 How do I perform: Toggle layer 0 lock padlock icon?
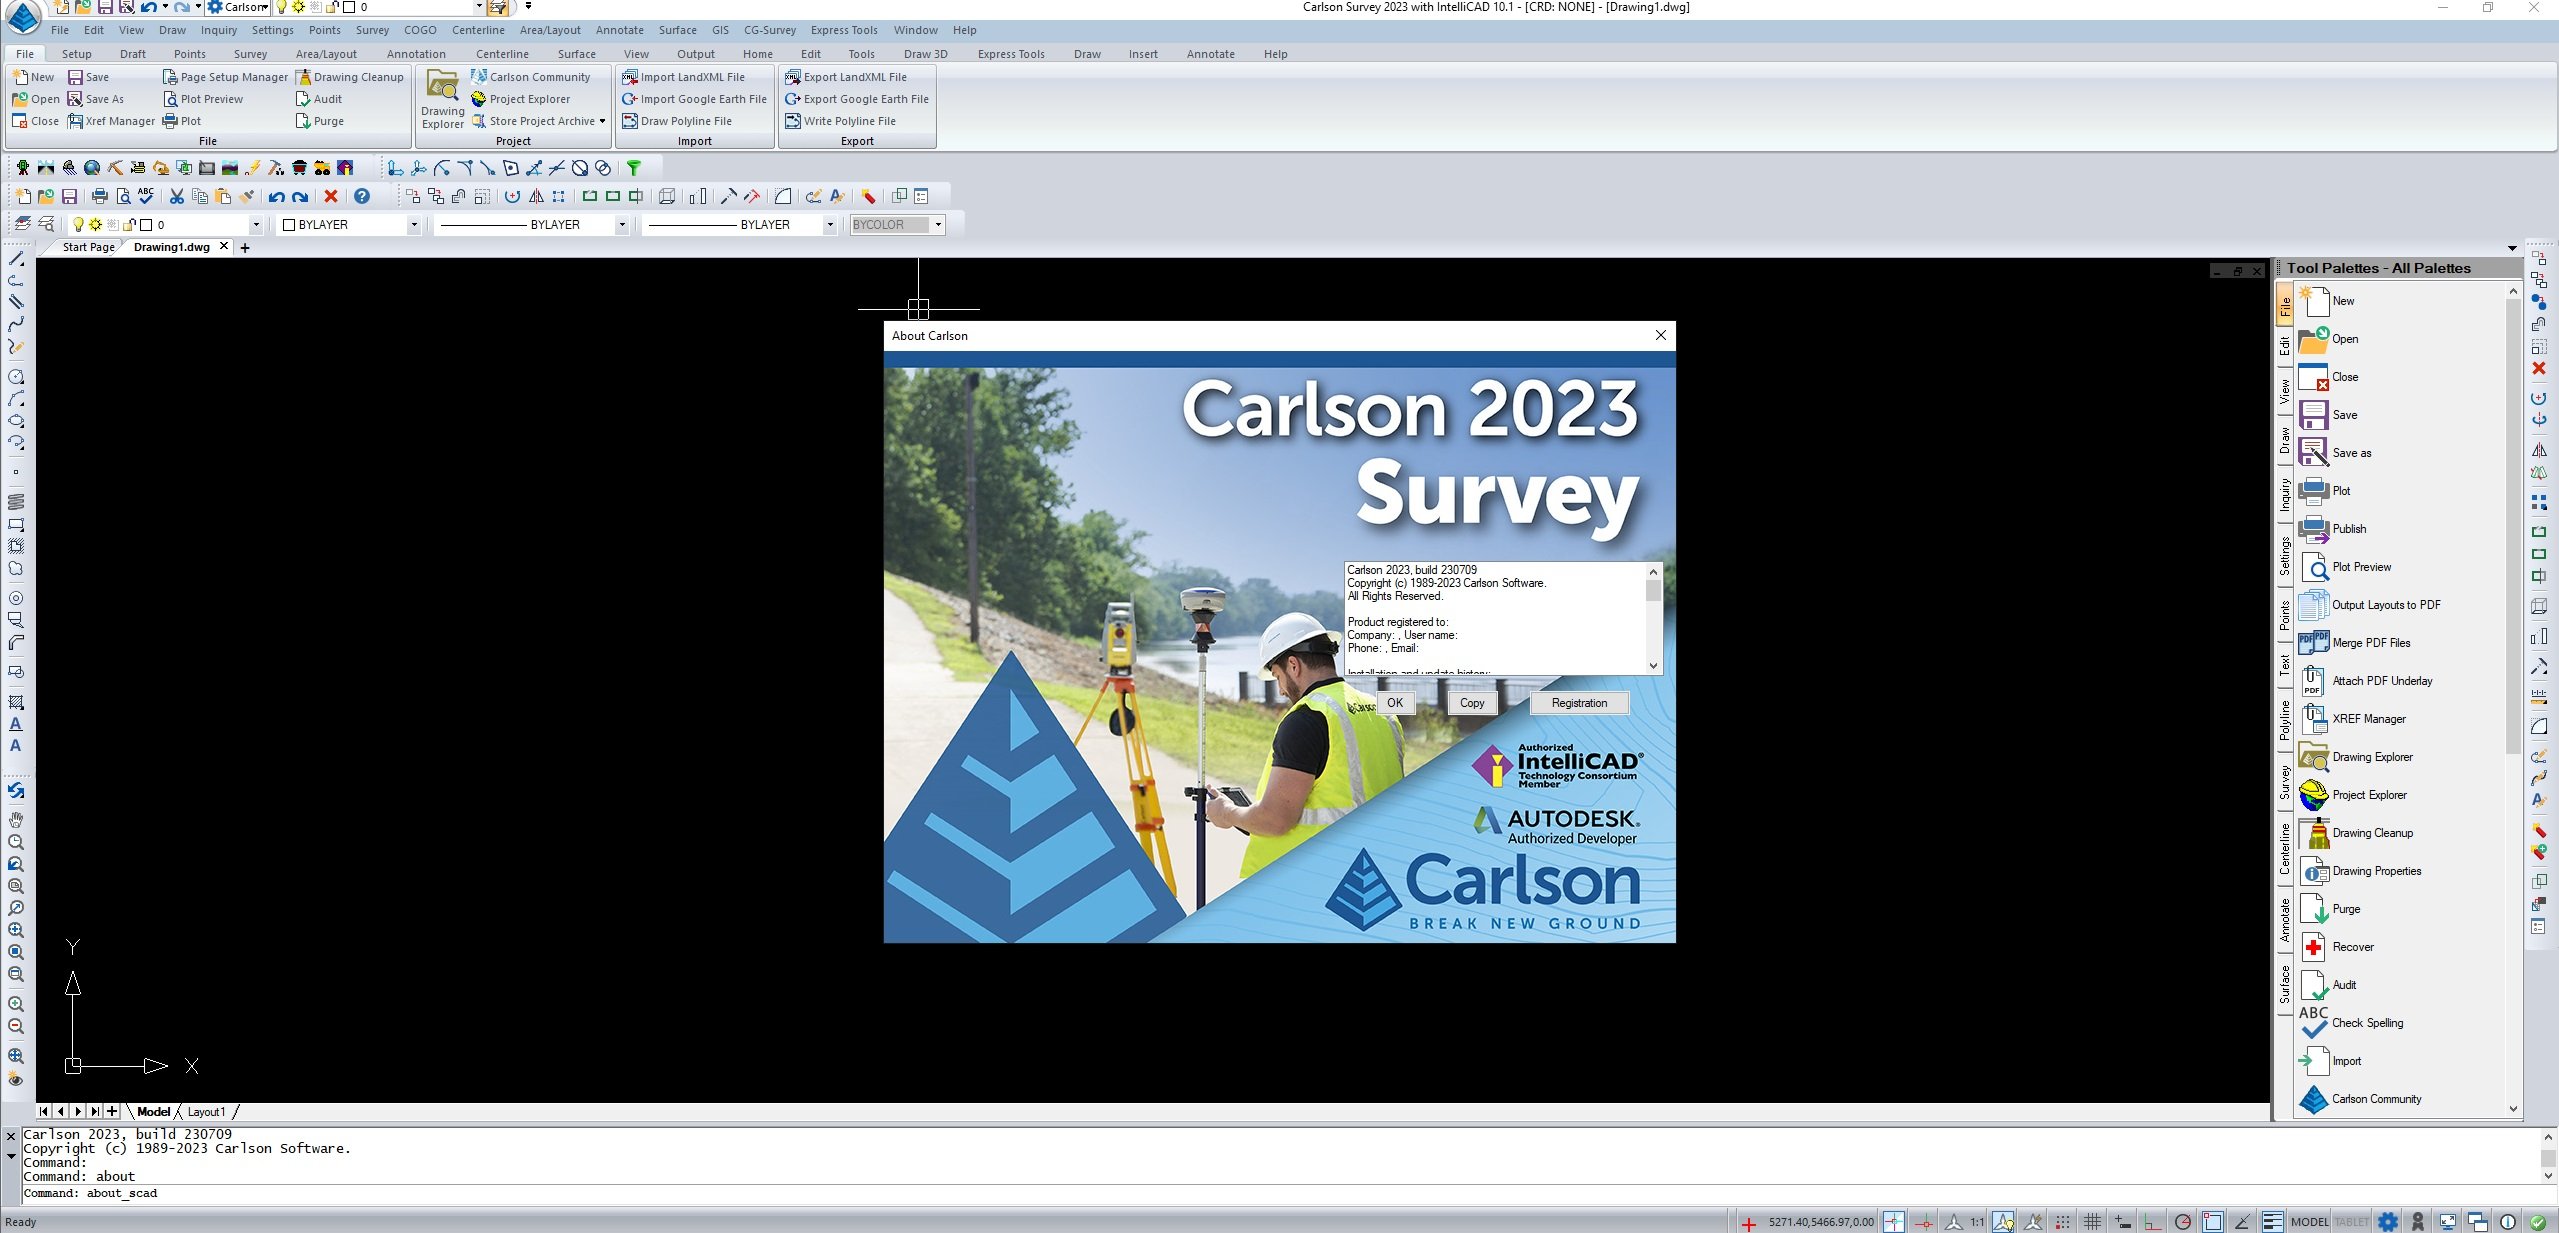coord(129,225)
